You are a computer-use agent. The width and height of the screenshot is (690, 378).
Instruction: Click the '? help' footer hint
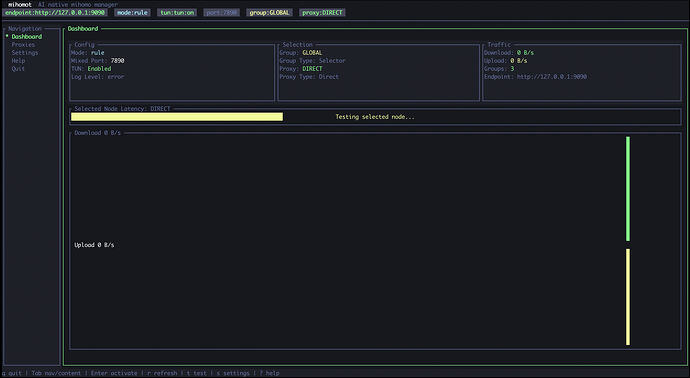click(x=269, y=373)
